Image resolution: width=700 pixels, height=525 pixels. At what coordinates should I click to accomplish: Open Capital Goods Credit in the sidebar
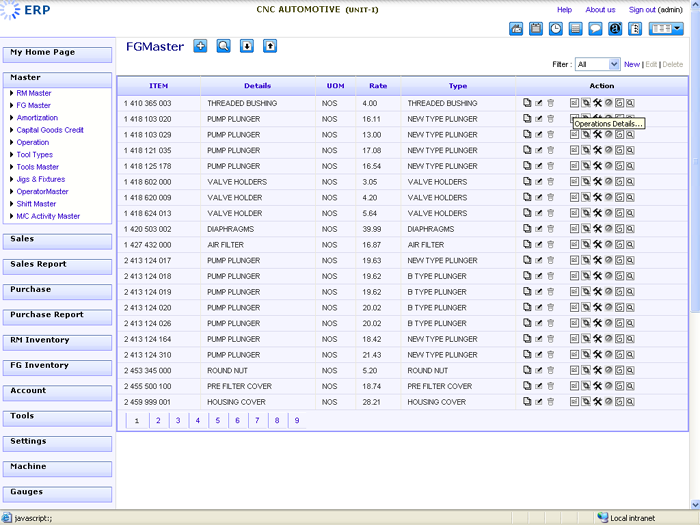click(50, 130)
